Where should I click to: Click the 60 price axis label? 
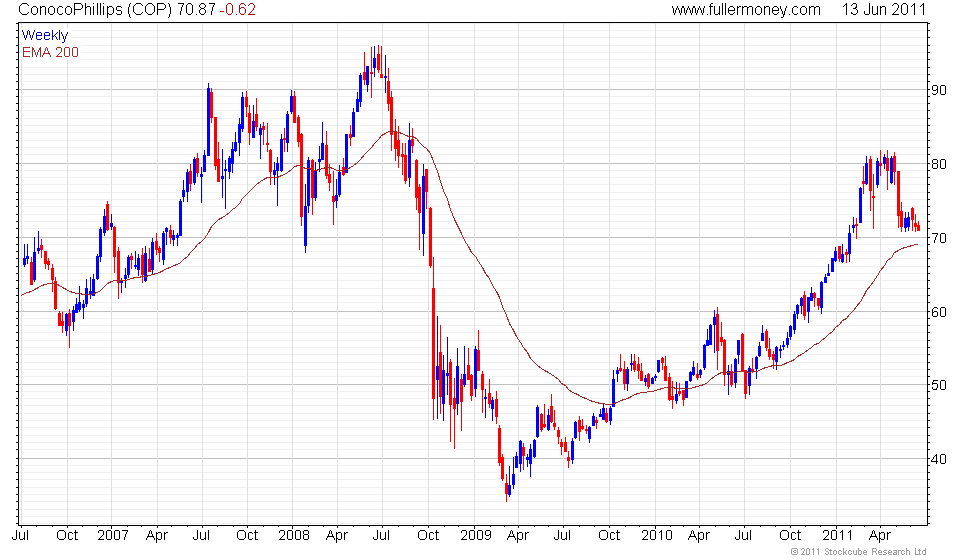(939, 312)
